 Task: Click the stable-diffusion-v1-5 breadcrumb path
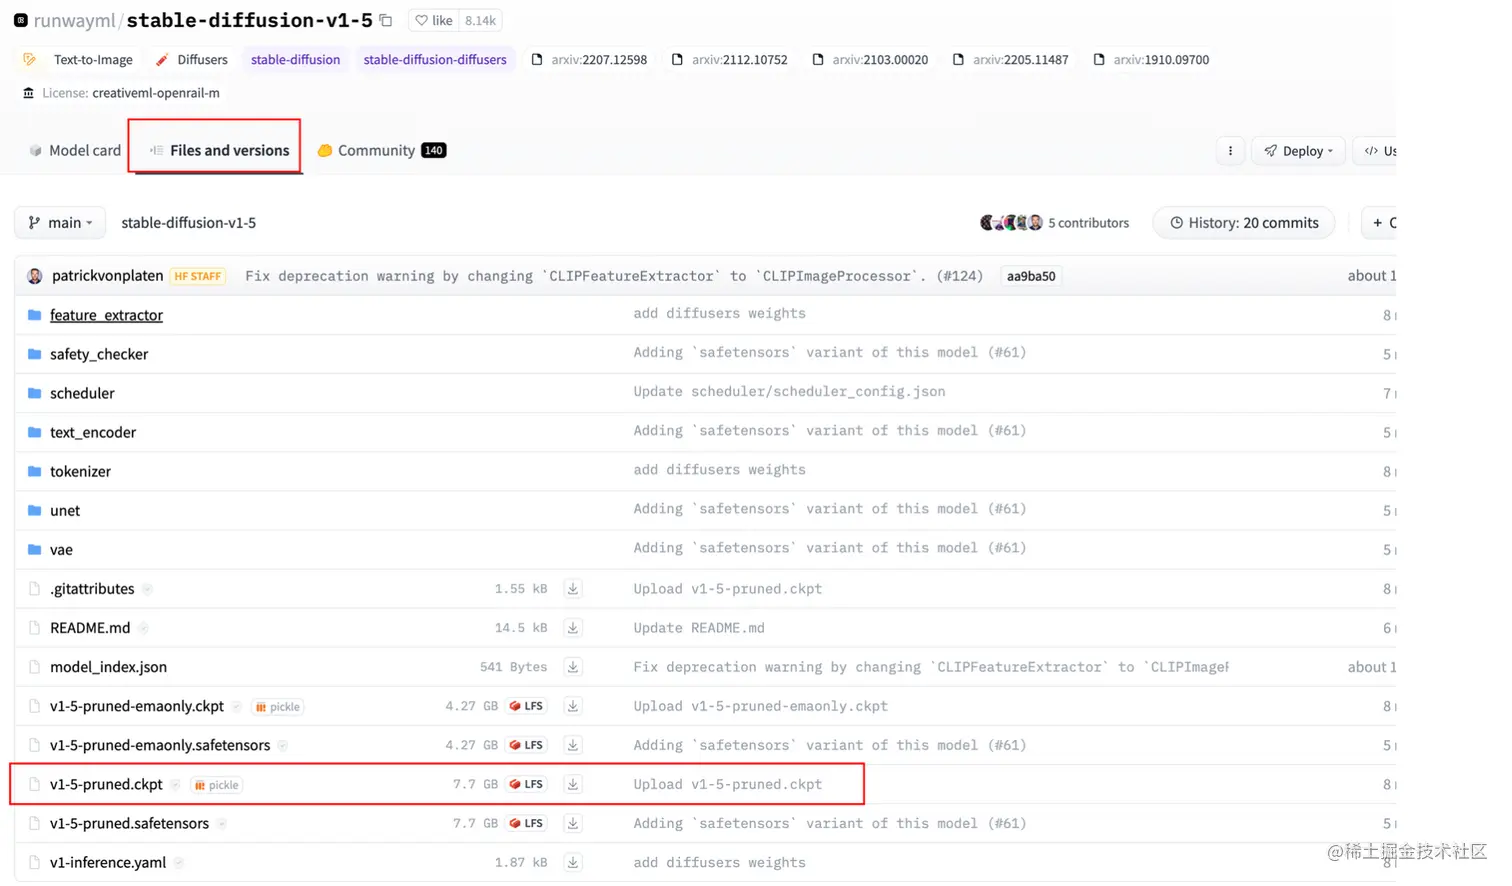pos(188,223)
